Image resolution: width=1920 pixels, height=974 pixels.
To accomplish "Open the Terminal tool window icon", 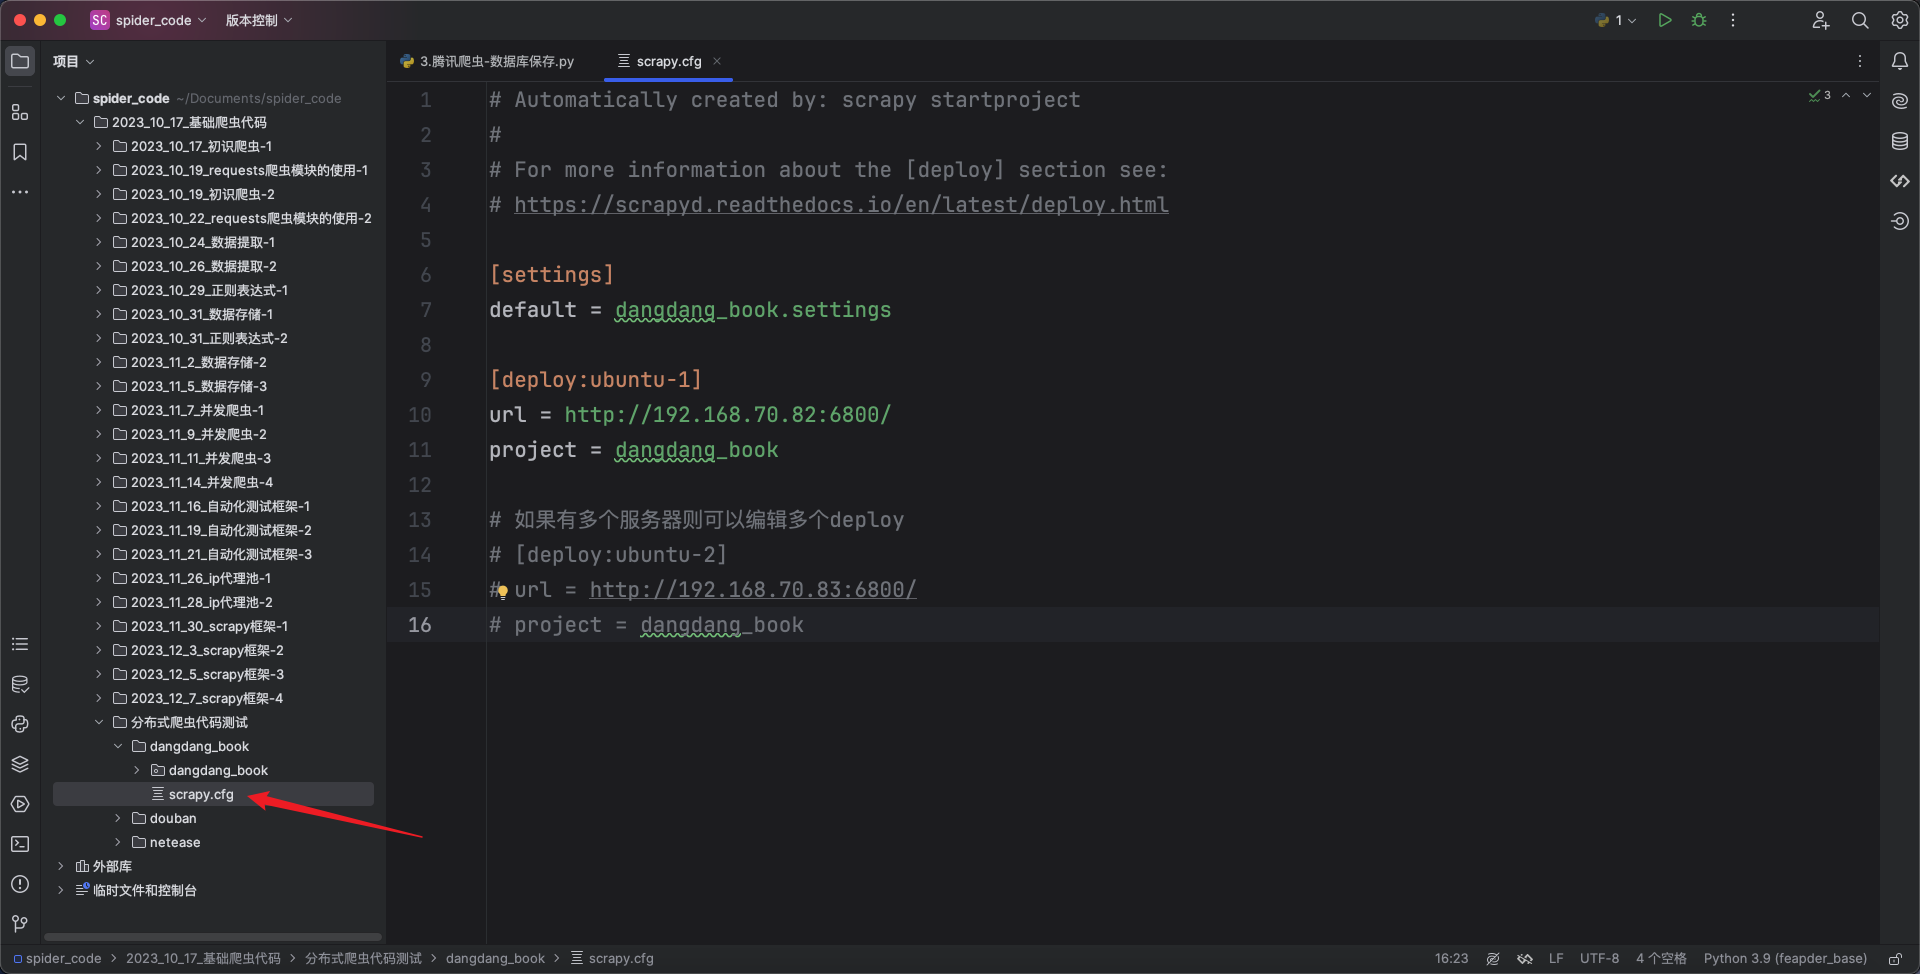I will pos(20,844).
